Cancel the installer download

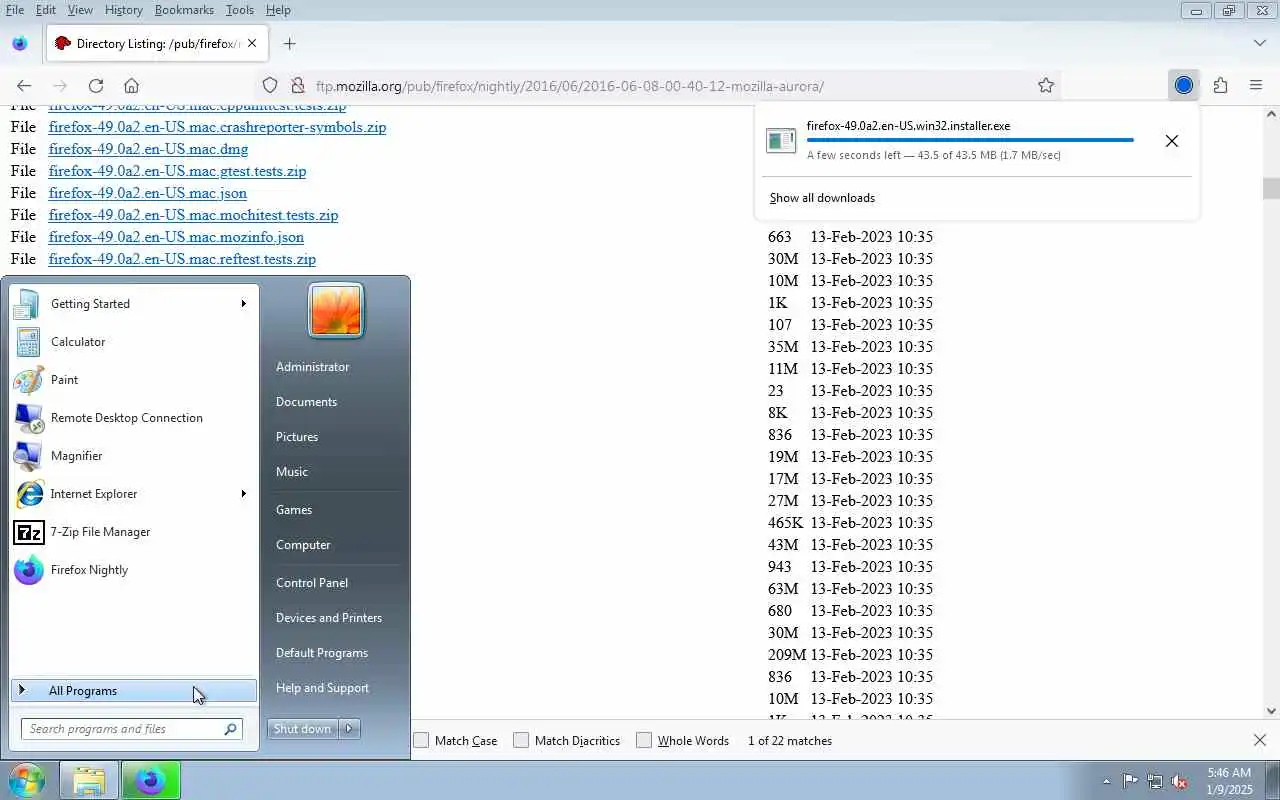[x=1172, y=141]
